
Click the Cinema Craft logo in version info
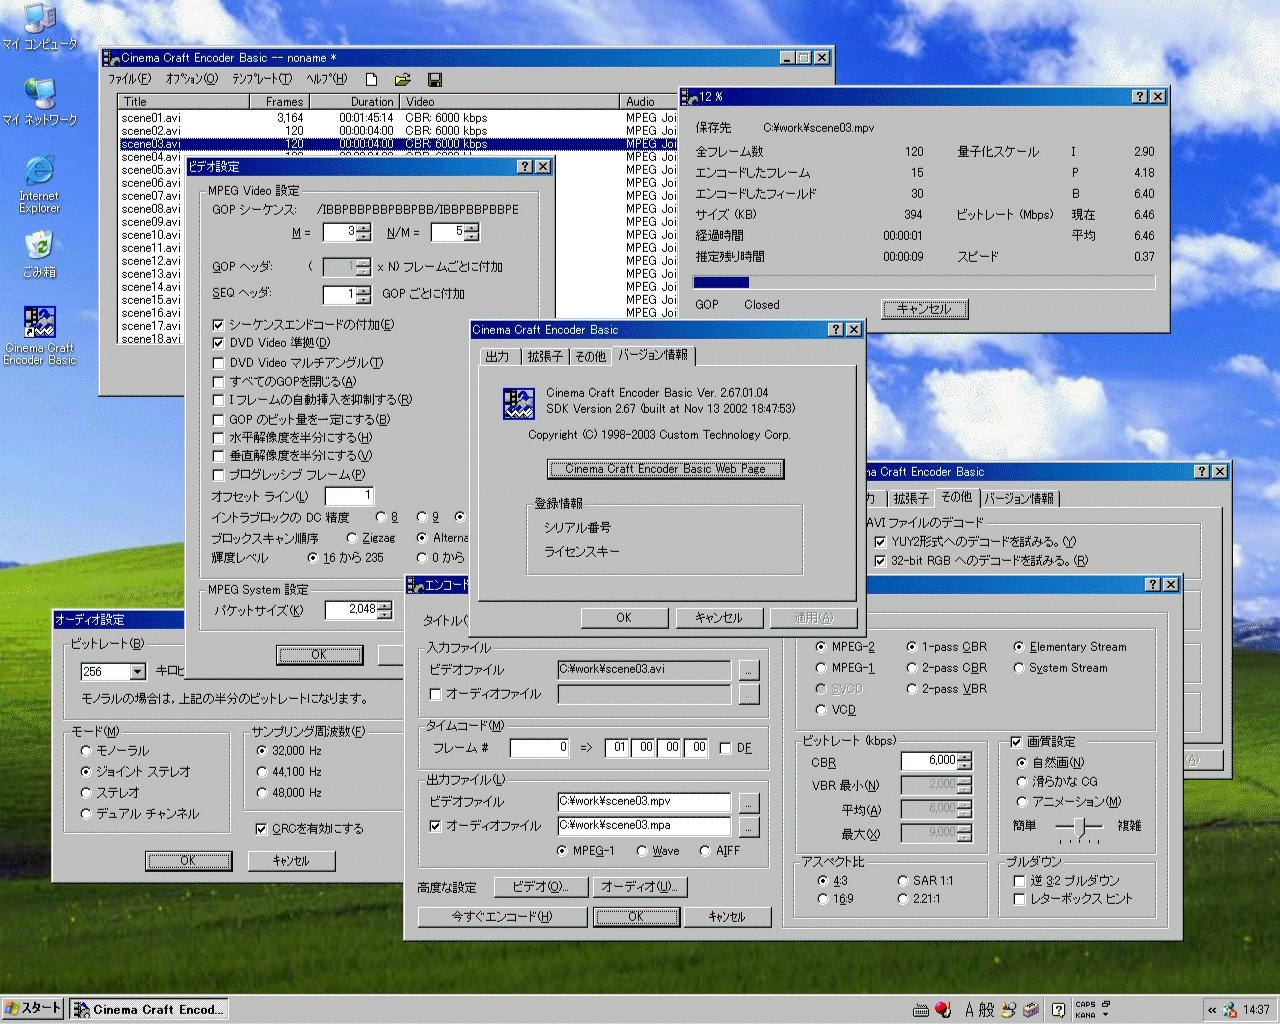tap(518, 402)
